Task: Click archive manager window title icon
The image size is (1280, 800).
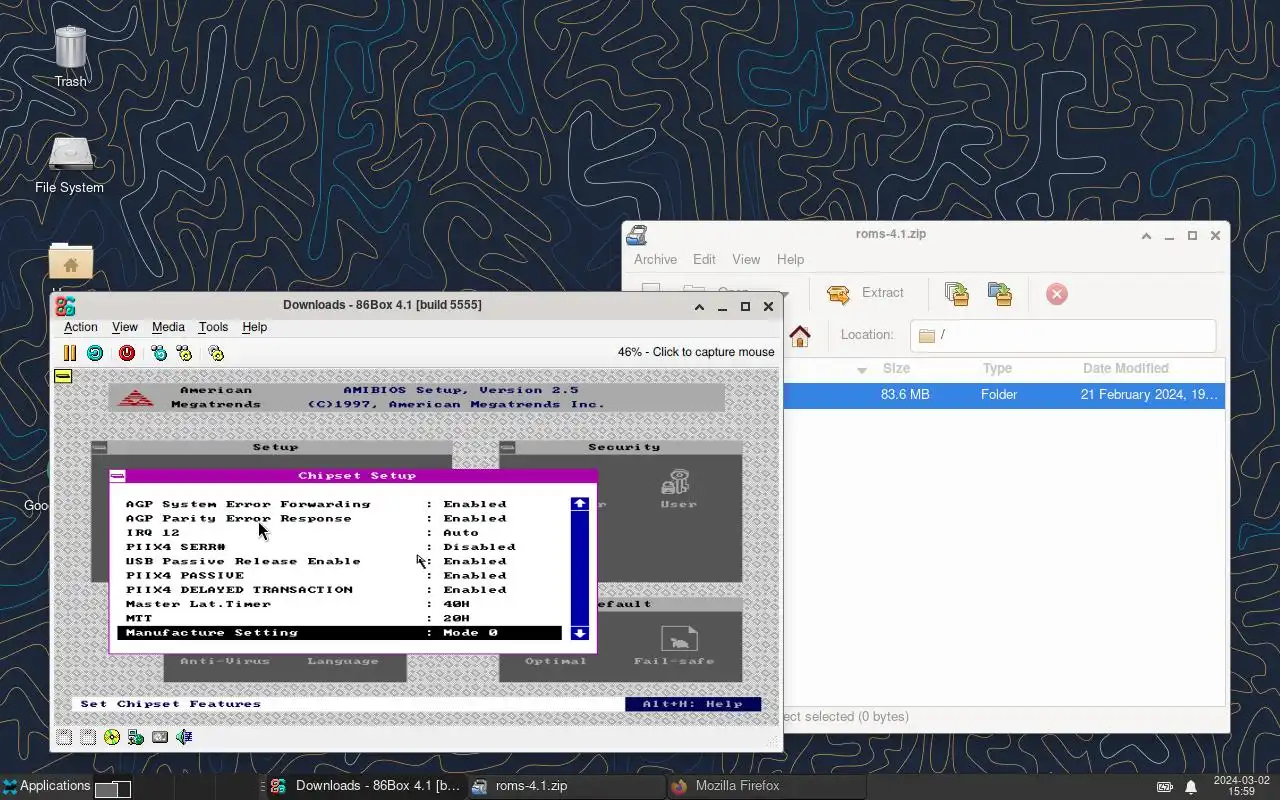Action: click(x=637, y=235)
